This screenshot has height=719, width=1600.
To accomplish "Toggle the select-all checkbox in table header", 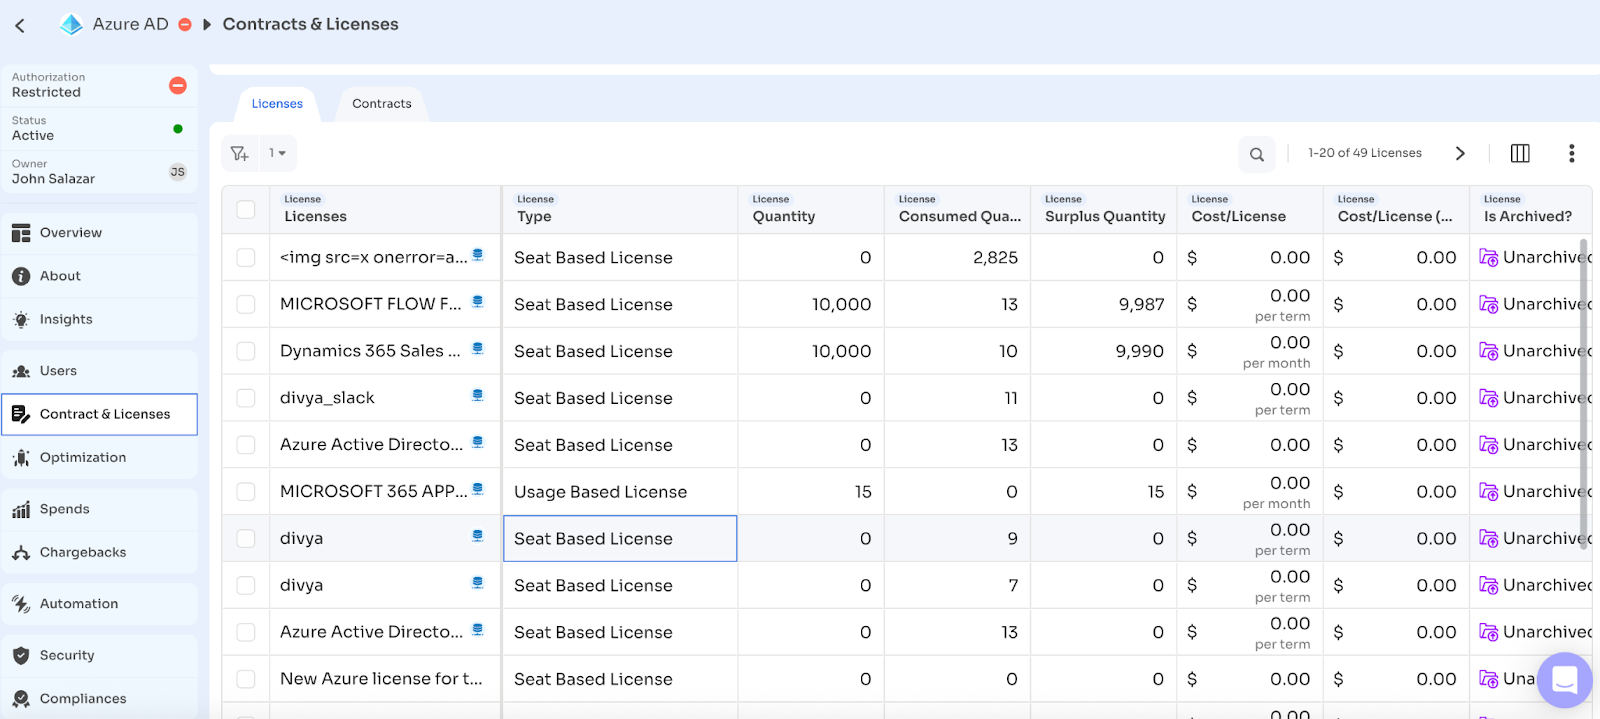I will click(x=246, y=210).
